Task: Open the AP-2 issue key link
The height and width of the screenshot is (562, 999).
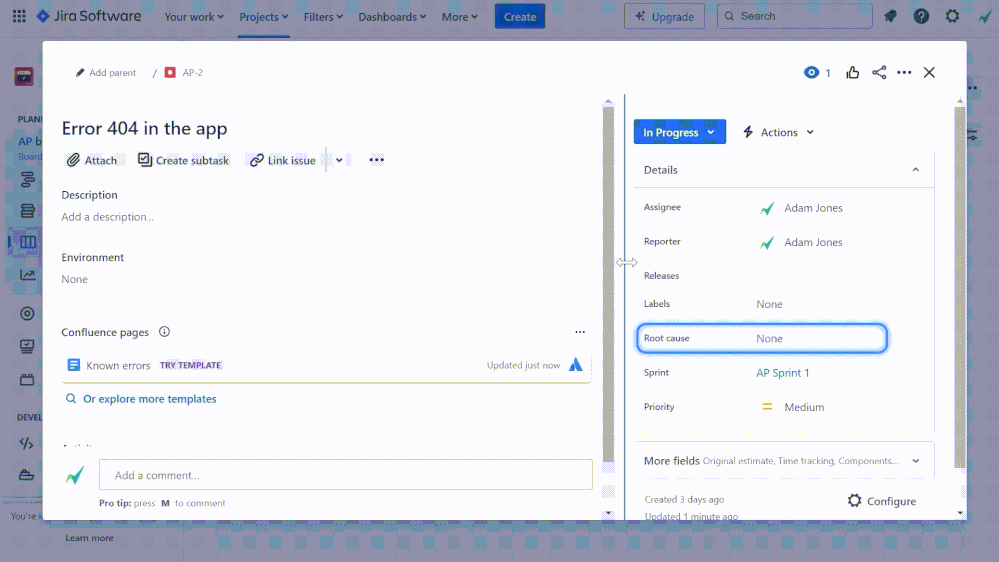Action: point(192,73)
